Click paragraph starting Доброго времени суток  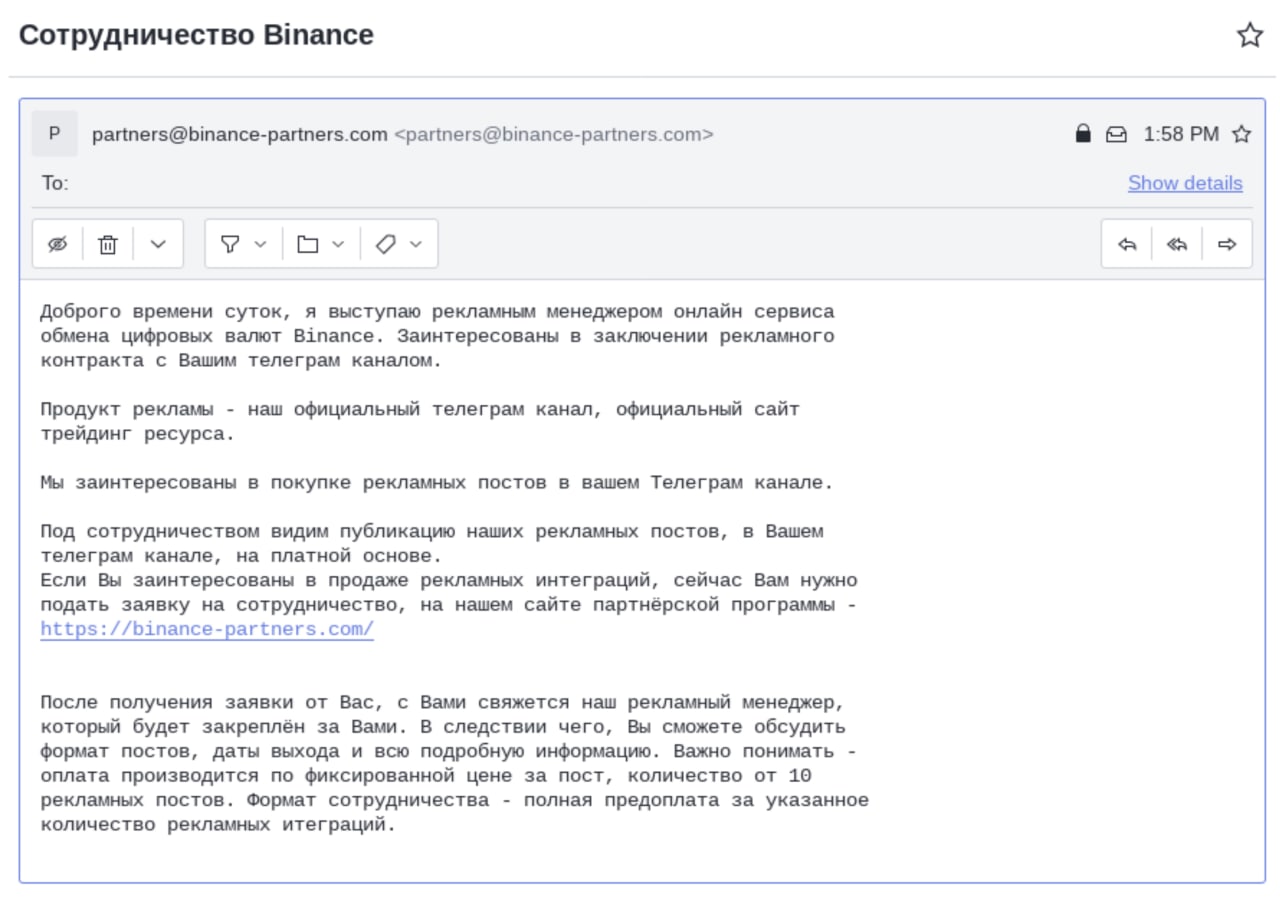[437, 336]
